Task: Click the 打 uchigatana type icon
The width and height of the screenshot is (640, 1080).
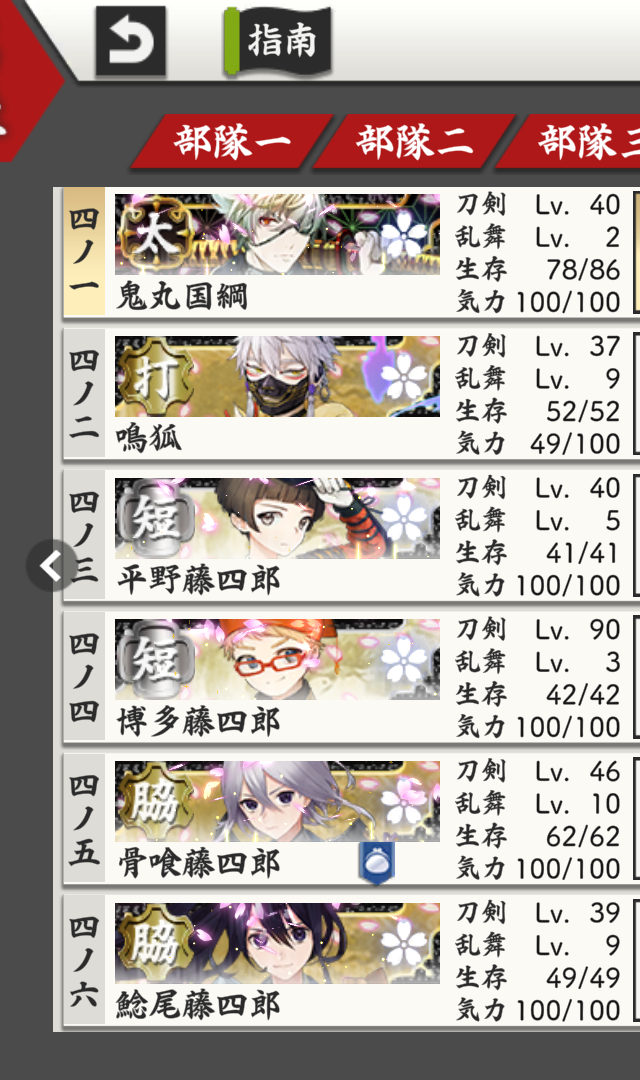Action: click(x=155, y=376)
